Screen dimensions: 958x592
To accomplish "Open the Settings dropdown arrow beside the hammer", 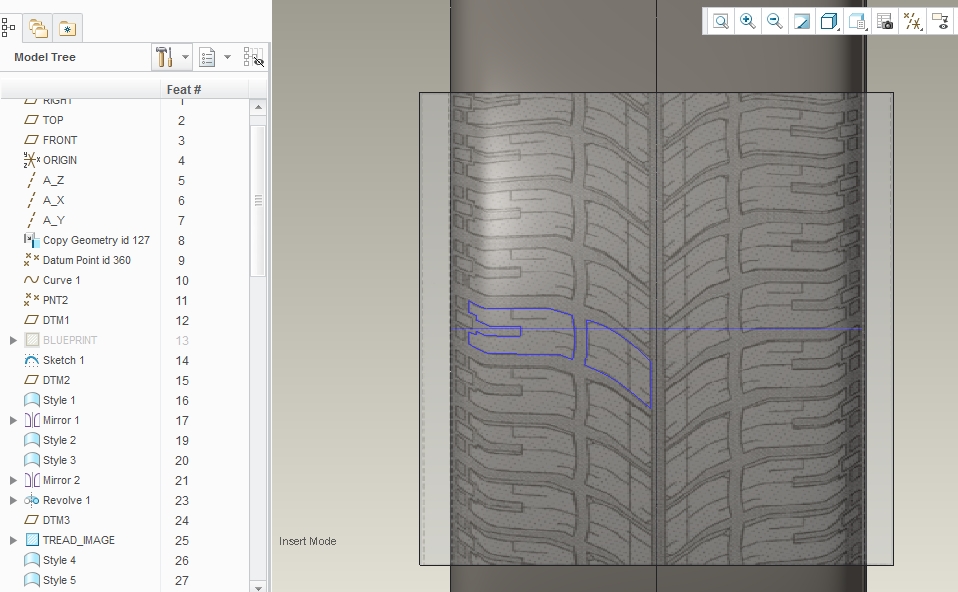I will click(185, 57).
